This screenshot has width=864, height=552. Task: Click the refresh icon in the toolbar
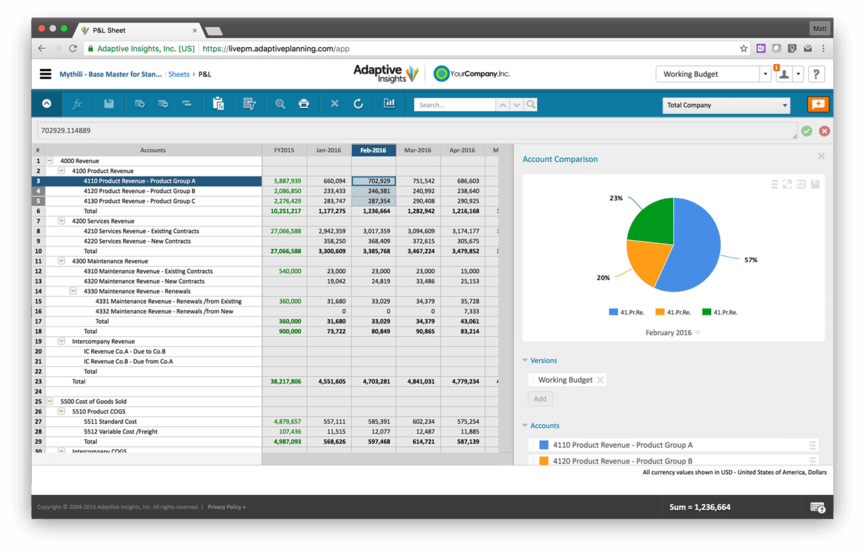tap(358, 104)
